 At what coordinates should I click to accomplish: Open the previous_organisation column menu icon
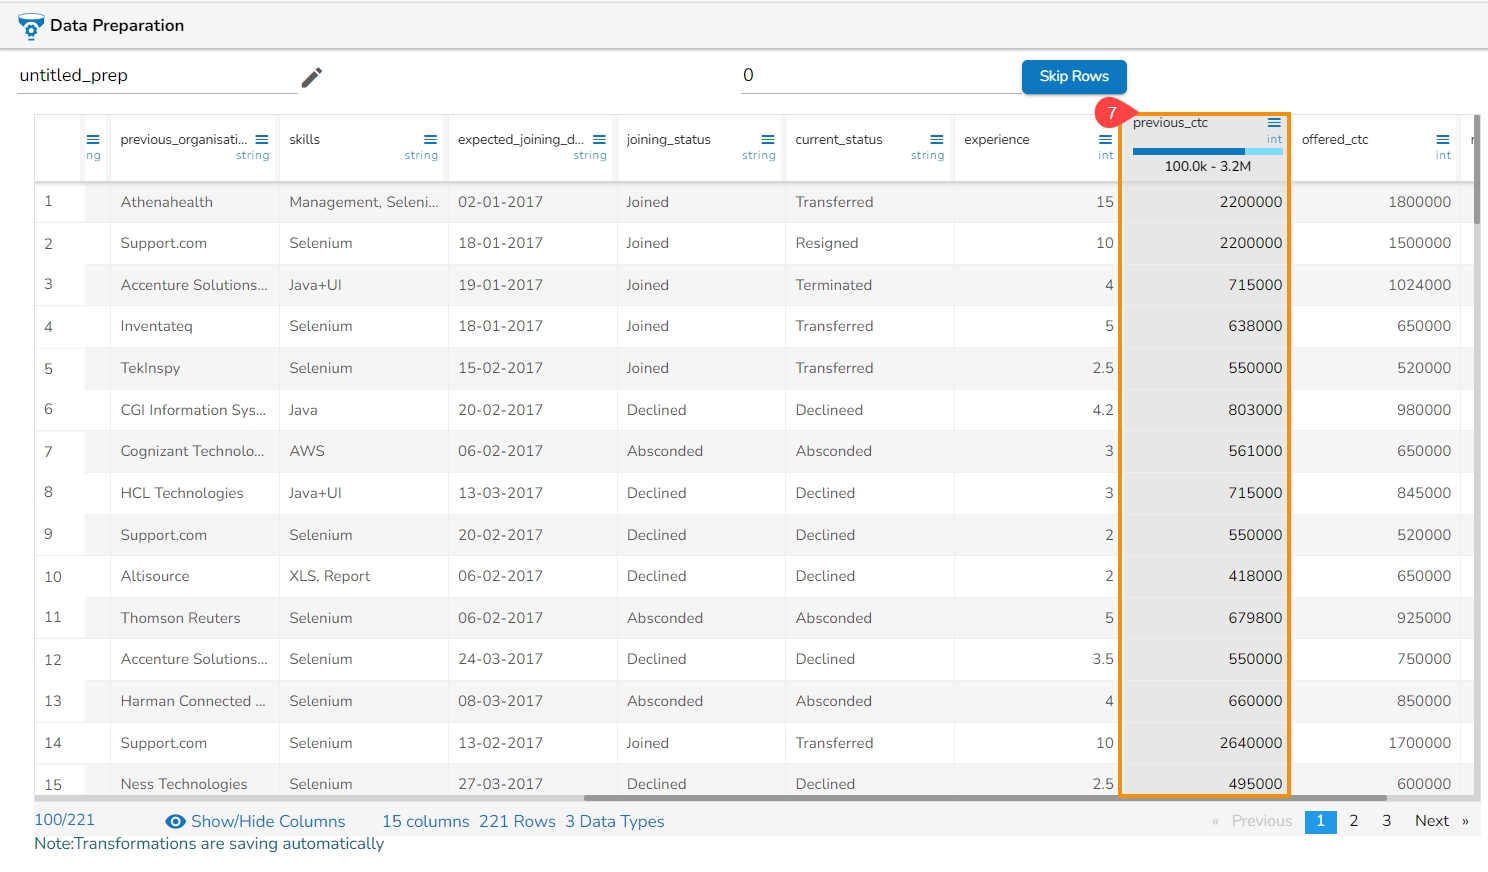(262, 140)
